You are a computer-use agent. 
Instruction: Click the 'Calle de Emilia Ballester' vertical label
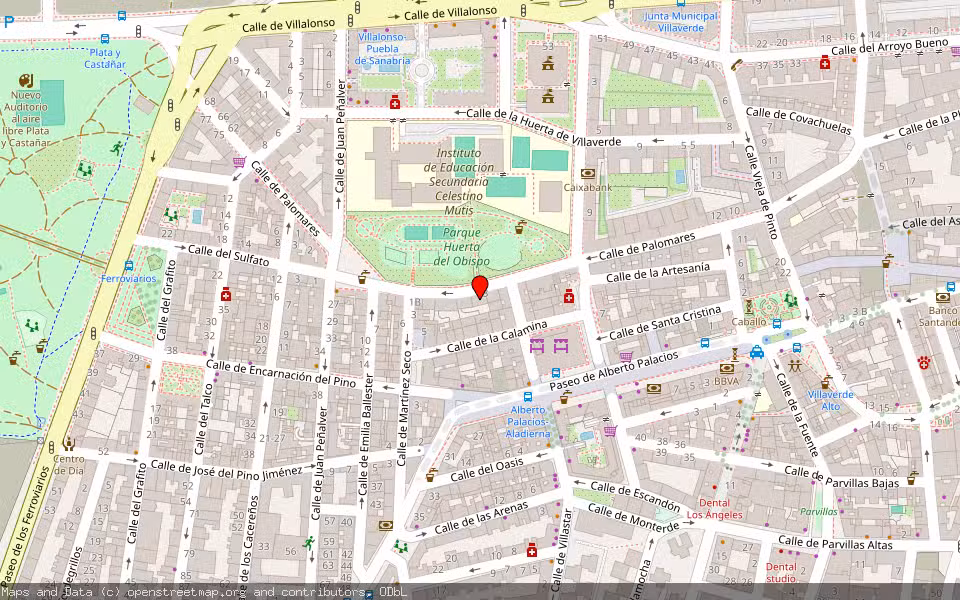tap(365, 434)
